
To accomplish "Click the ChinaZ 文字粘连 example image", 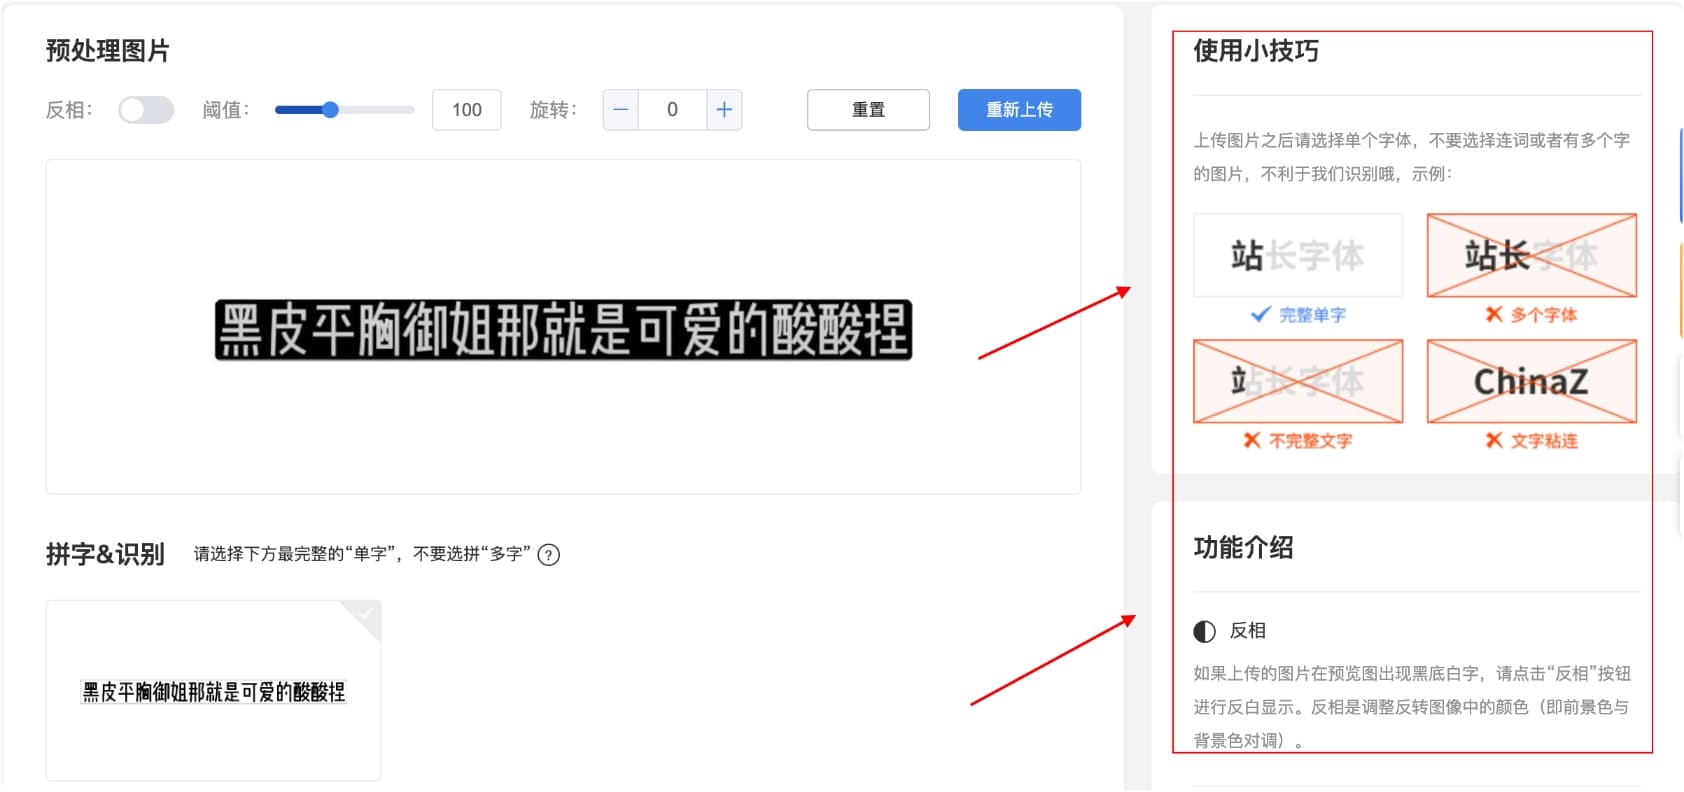I will (1531, 381).
